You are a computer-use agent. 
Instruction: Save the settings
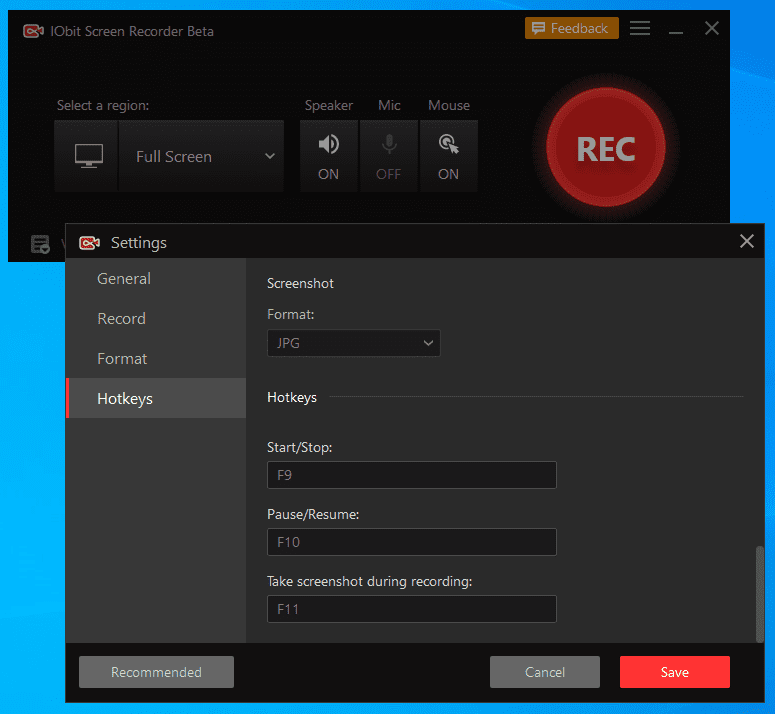[x=675, y=672]
